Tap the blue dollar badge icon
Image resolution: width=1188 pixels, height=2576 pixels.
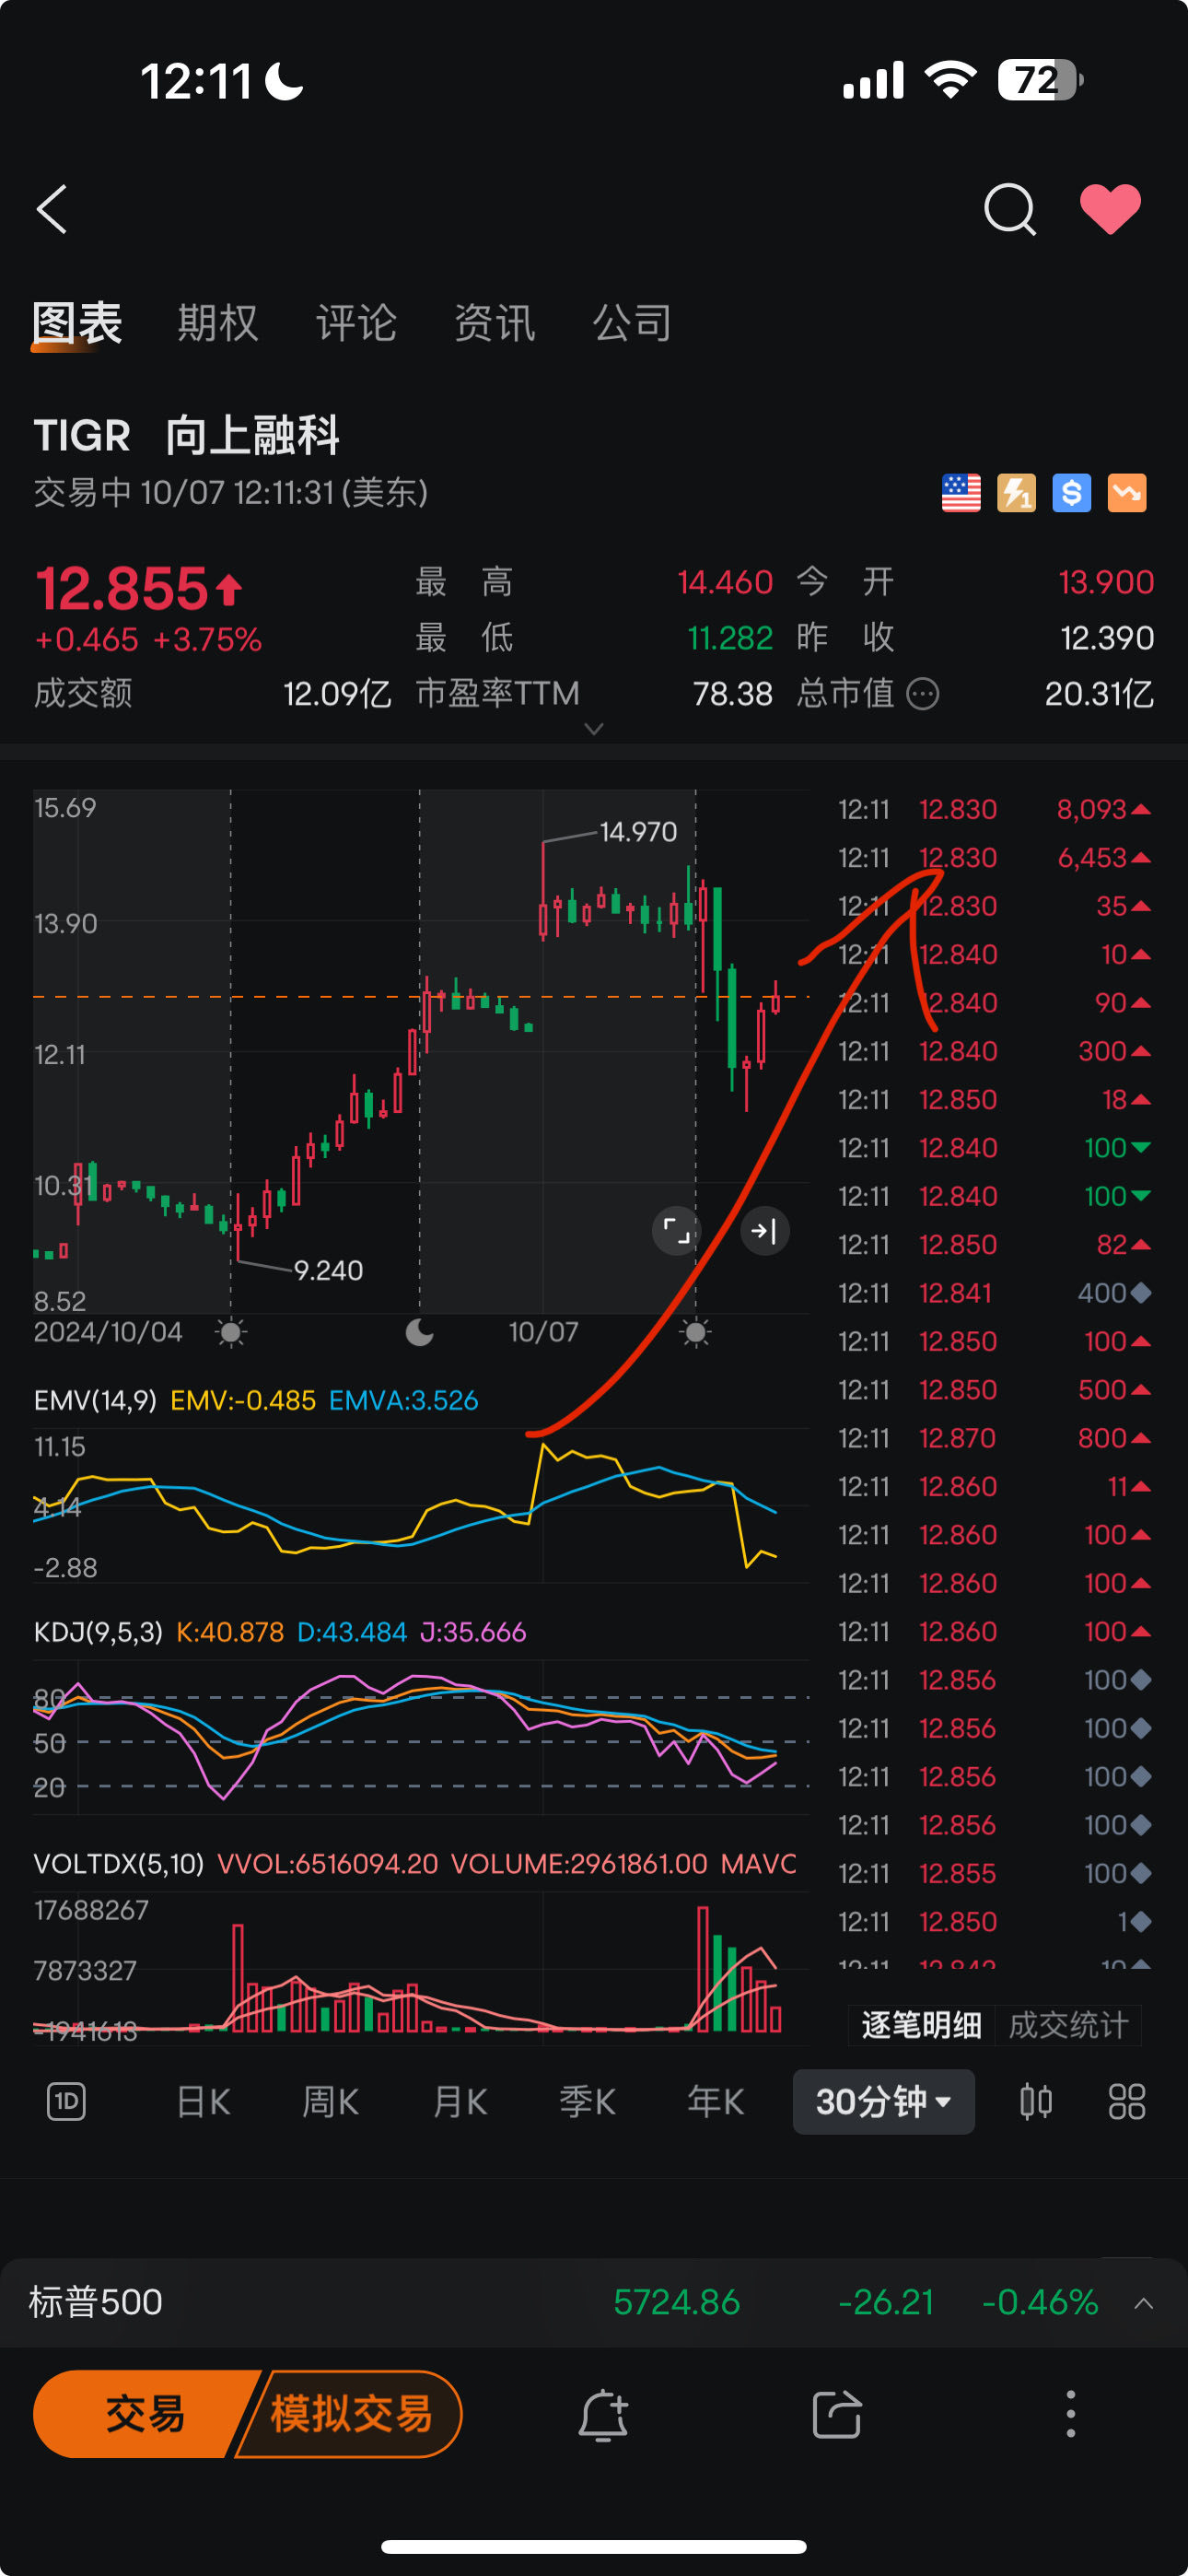tap(1071, 493)
